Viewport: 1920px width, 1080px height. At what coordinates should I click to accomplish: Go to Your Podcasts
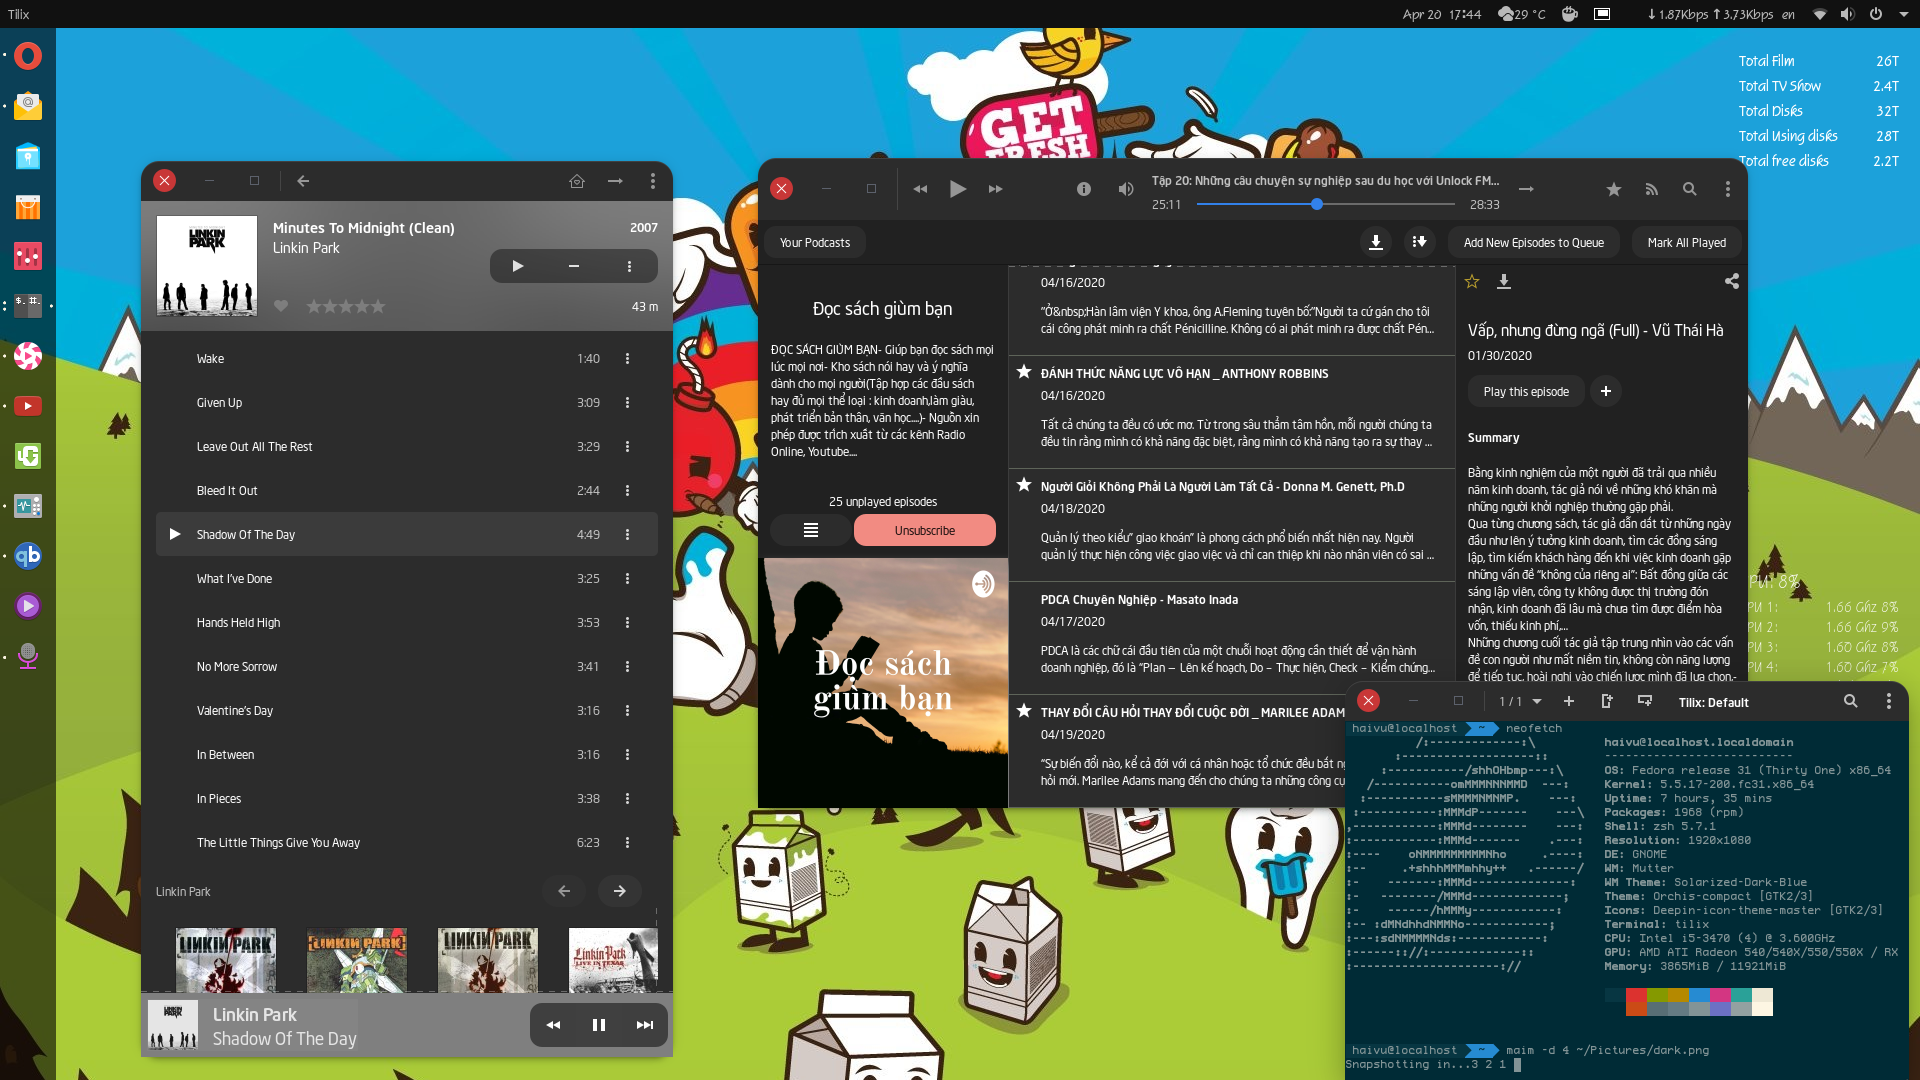(x=815, y=243)
